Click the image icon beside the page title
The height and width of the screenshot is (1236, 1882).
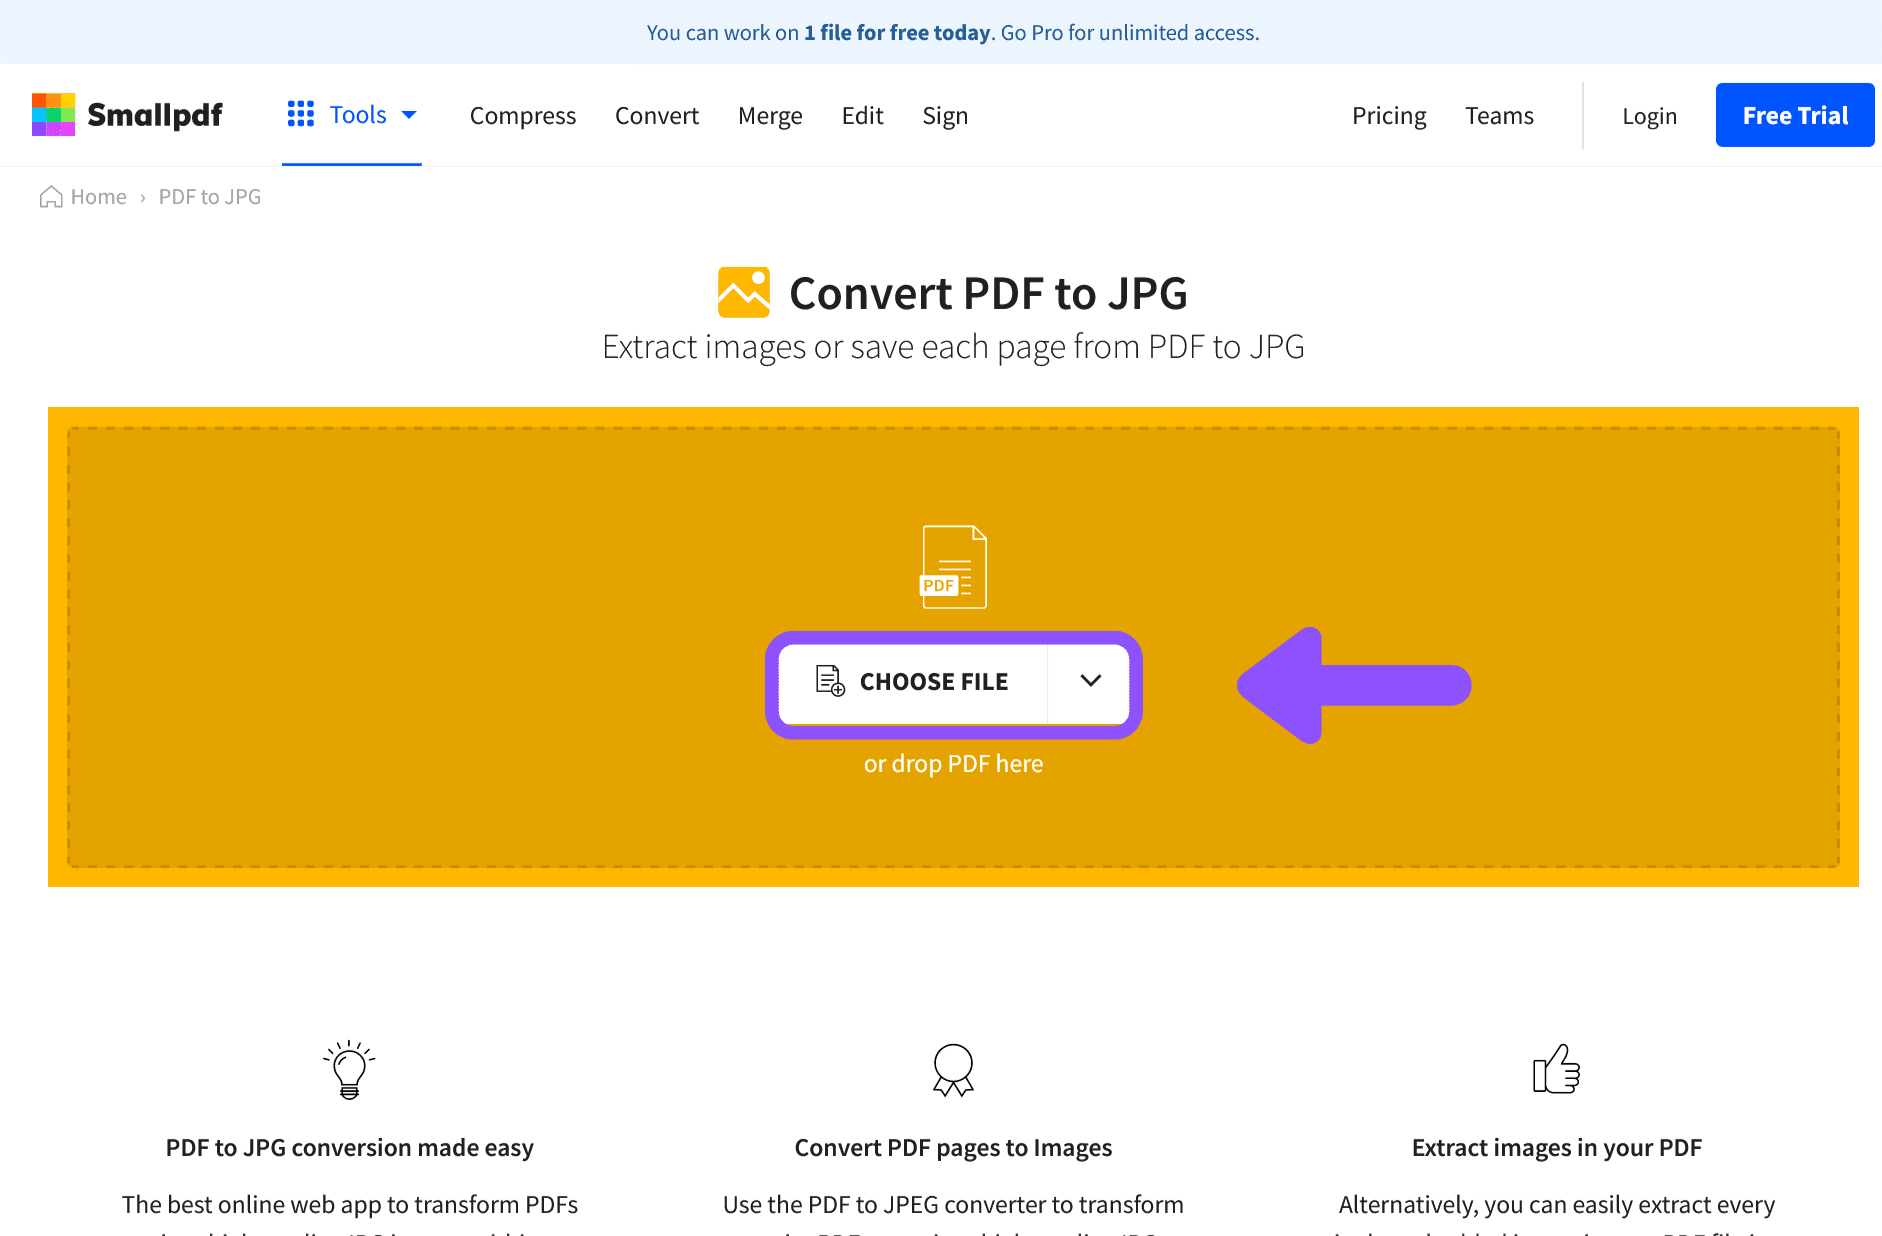[744, 291]
